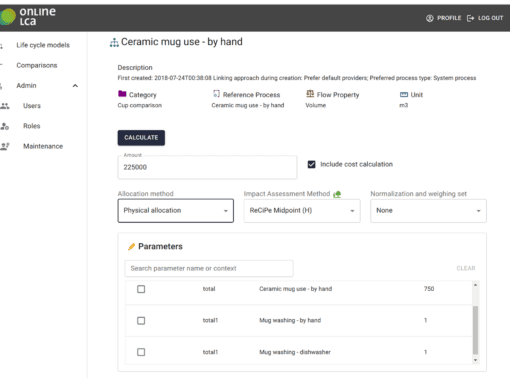Image resolution: width=510 pixels, height=382 pixels.
Task: Check the Mug washing - by hand parameter
Action: point(141,321)
